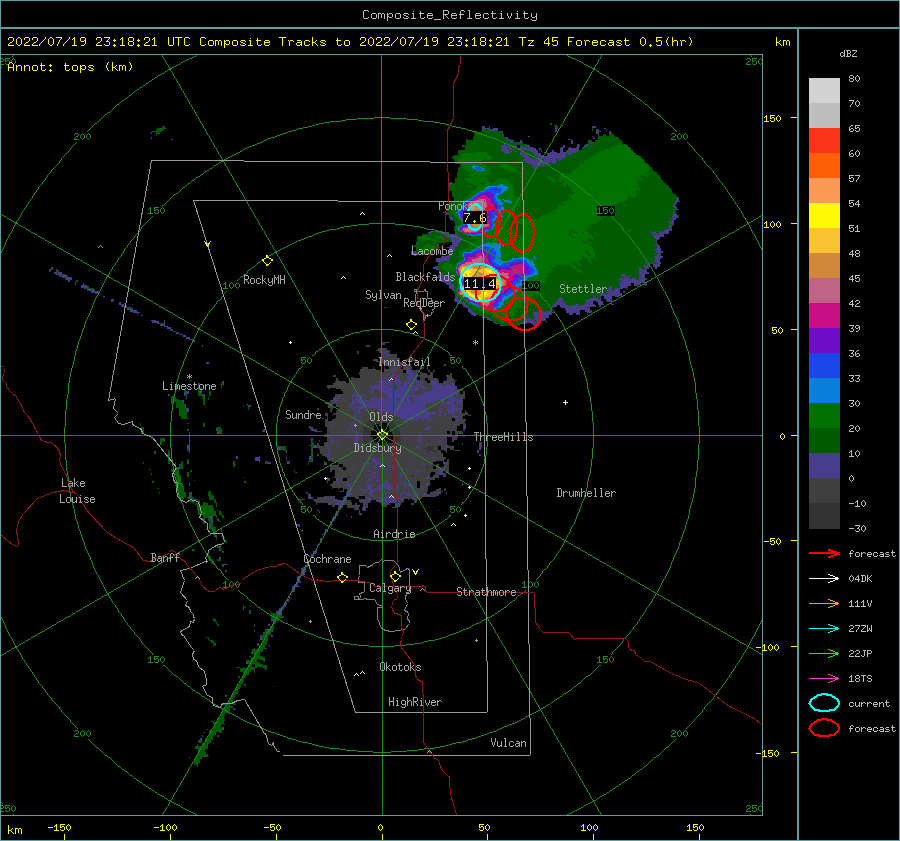The image size is (900, 841).
Task: Click the cyan current ellipse legend icon
Action: click(824, 703)
